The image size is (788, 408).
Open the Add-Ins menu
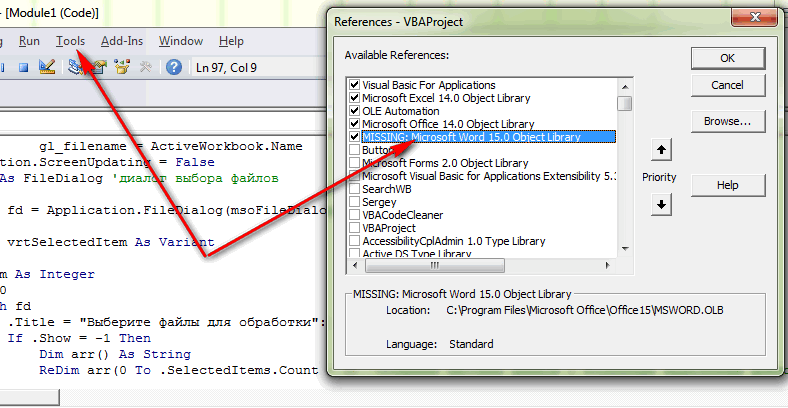122,41
